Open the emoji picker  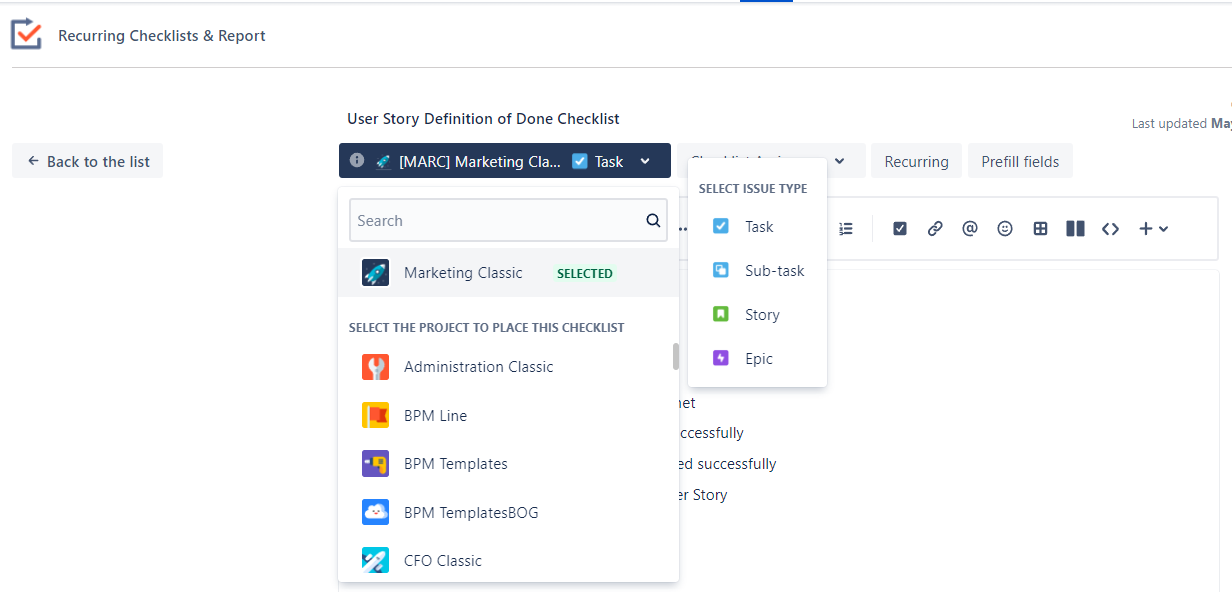coord(1005,229)
